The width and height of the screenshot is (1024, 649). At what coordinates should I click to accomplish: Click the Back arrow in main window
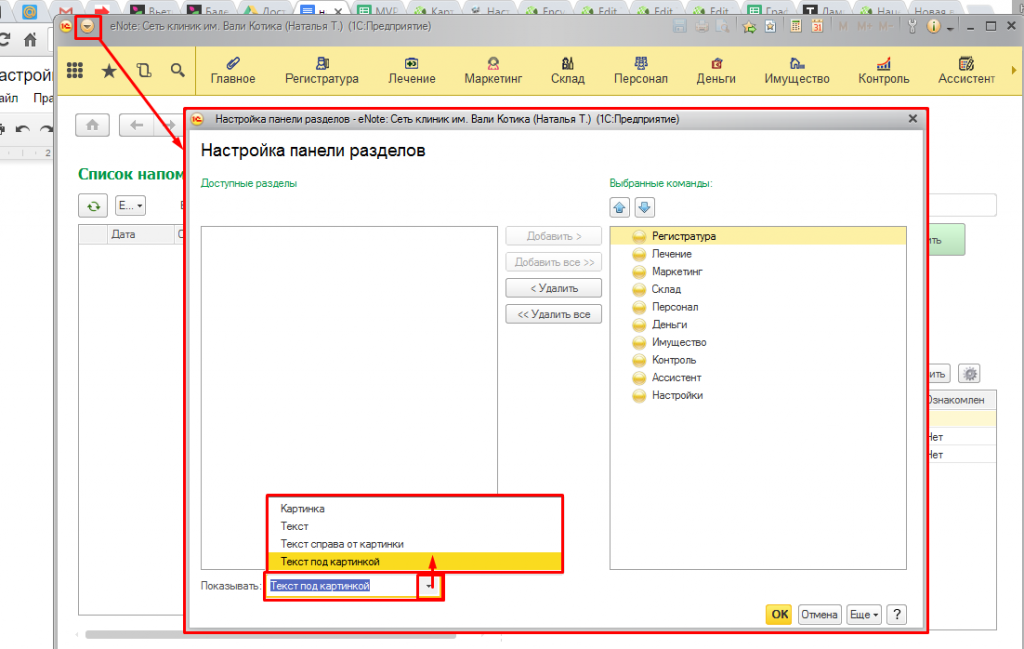coord(136,125)
